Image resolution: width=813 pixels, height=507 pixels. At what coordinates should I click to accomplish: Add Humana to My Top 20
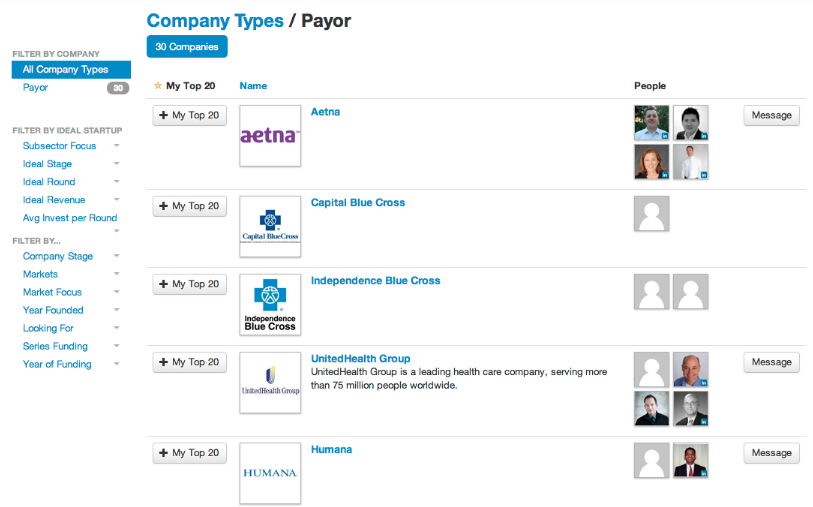tap(190, 454)
